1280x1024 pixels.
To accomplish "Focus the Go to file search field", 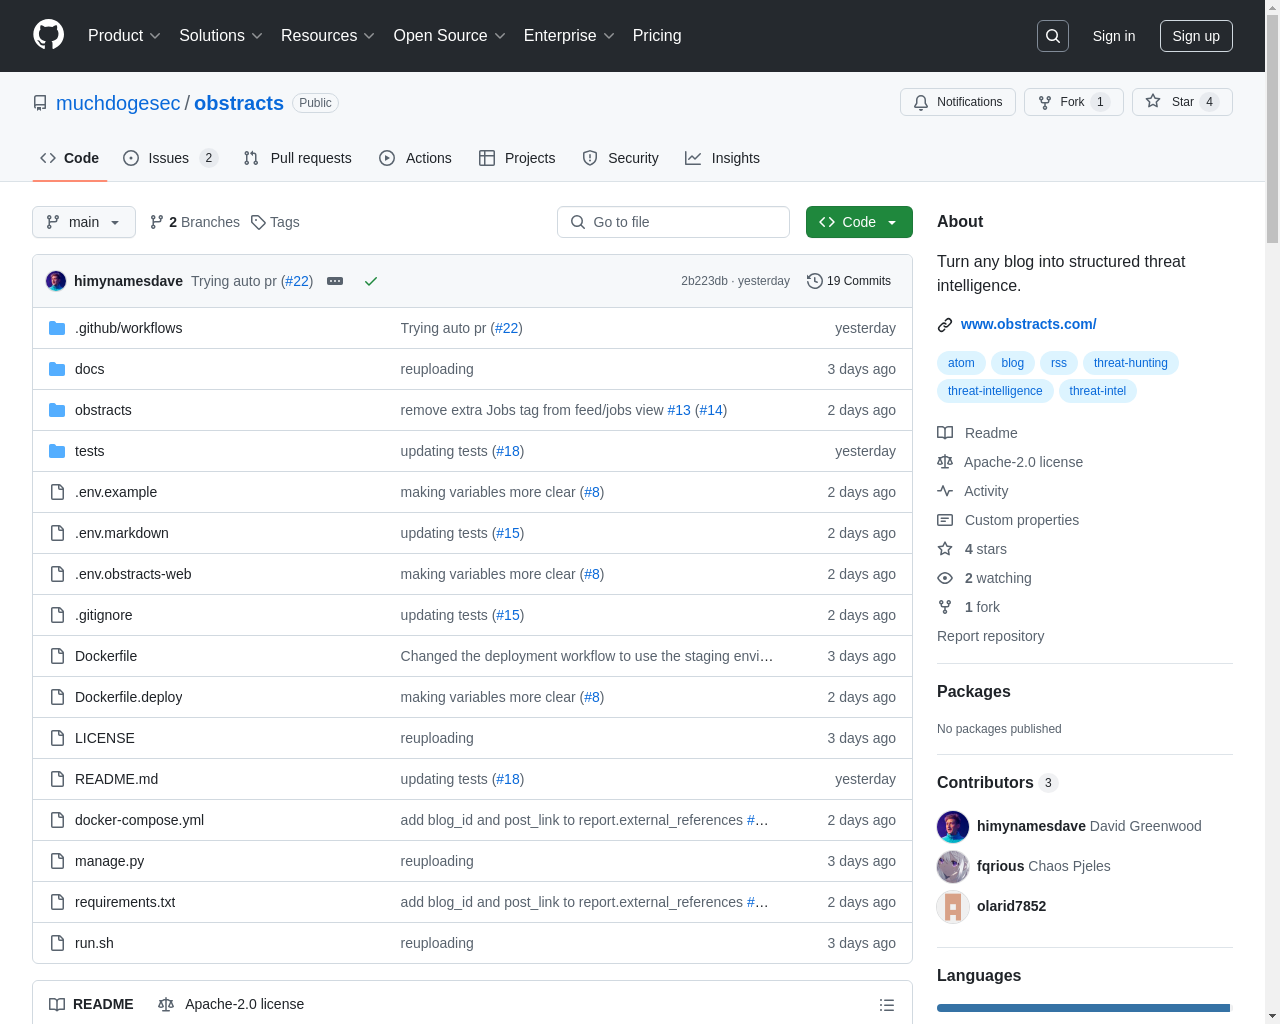I will coord(673,222).
